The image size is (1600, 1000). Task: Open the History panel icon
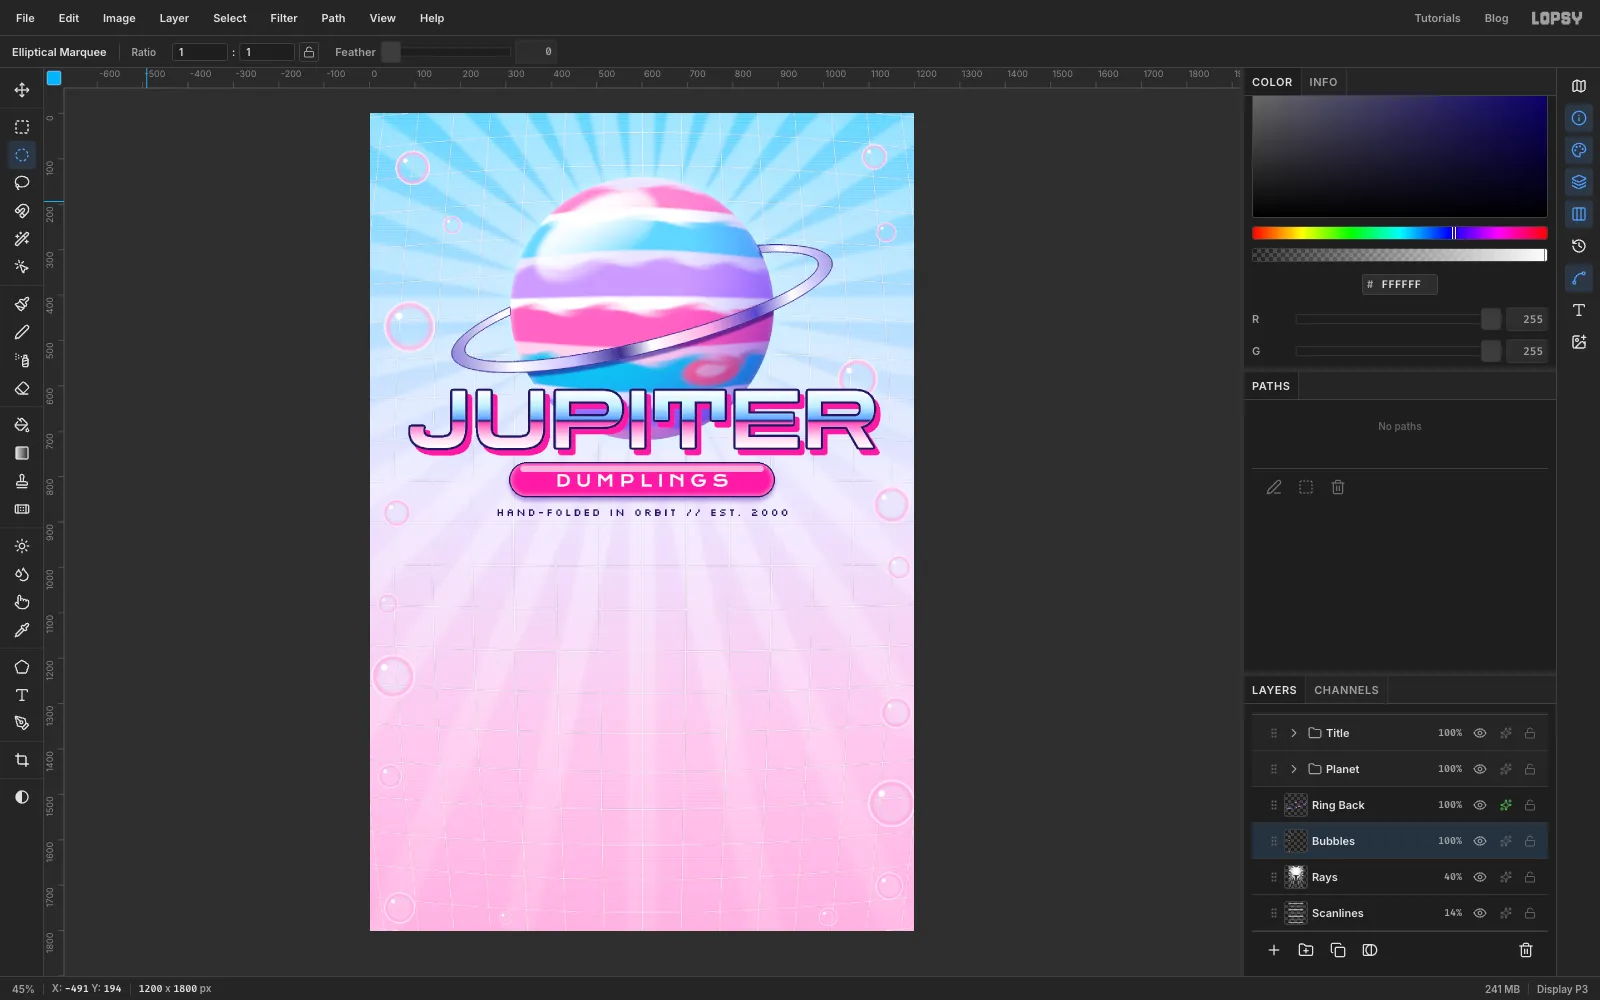1579,246
